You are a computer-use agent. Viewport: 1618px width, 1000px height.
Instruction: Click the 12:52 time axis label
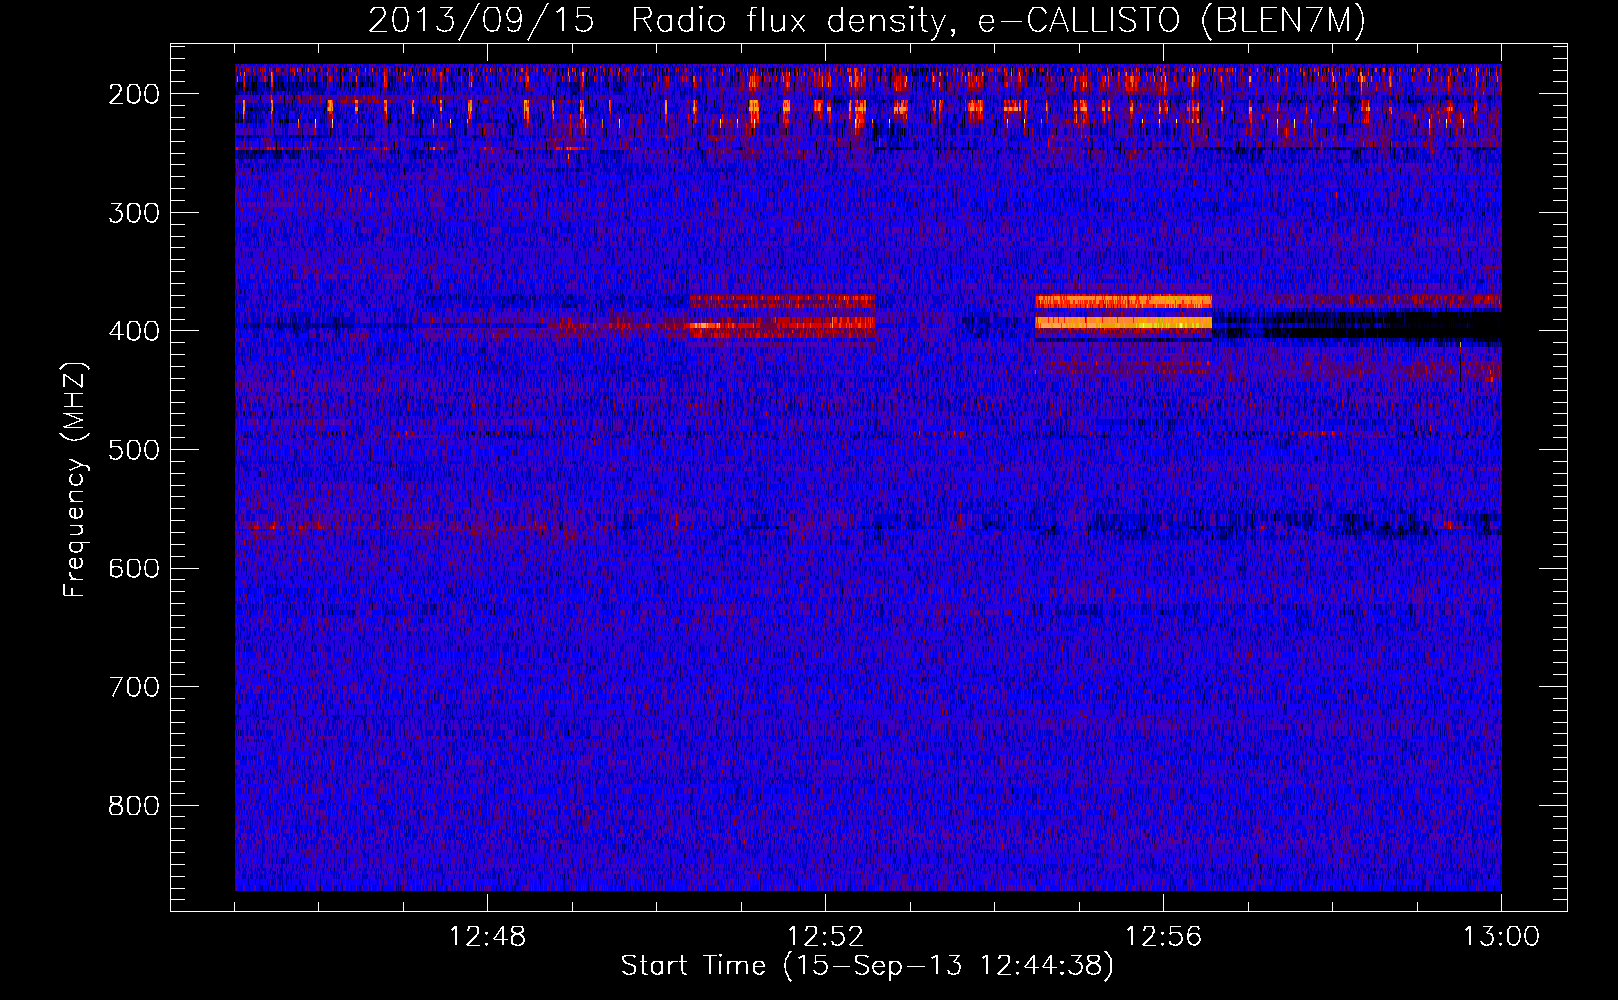(825, 937)
